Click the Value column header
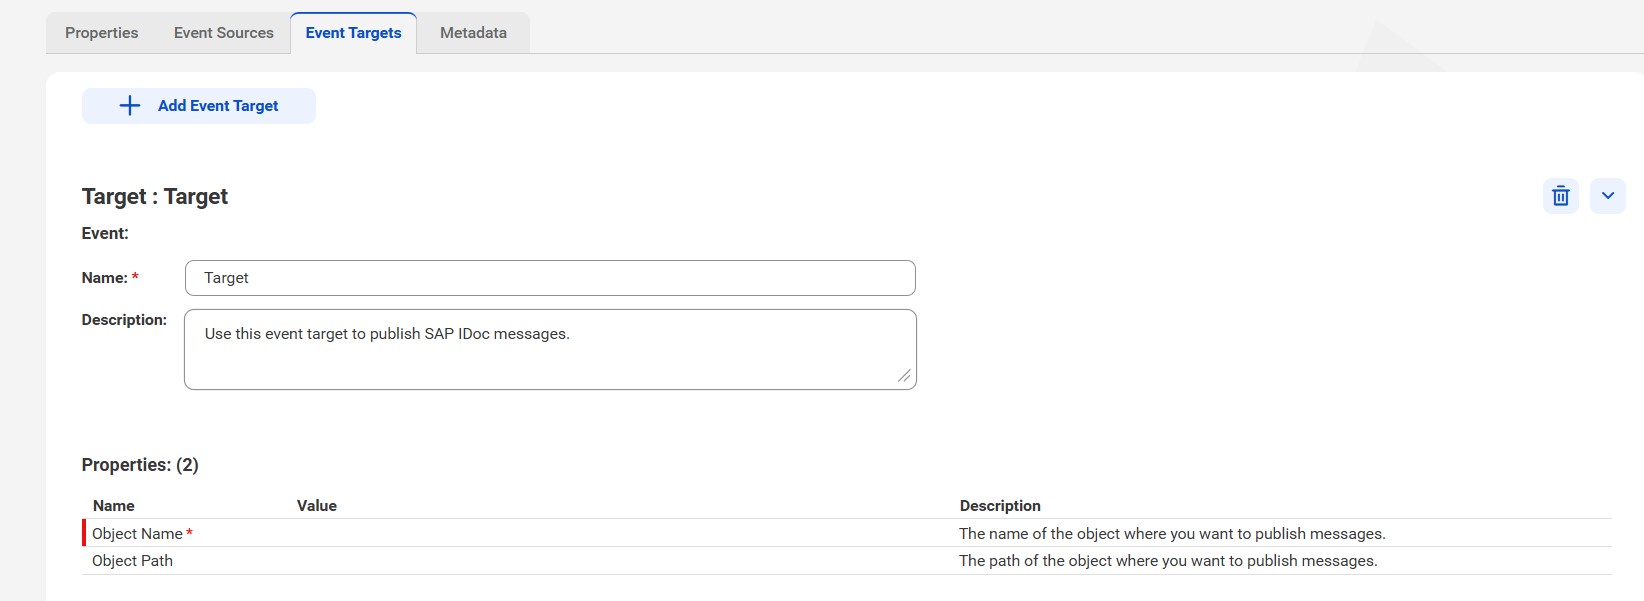Viewport: 1644px width, 601px height. point(317,506)
